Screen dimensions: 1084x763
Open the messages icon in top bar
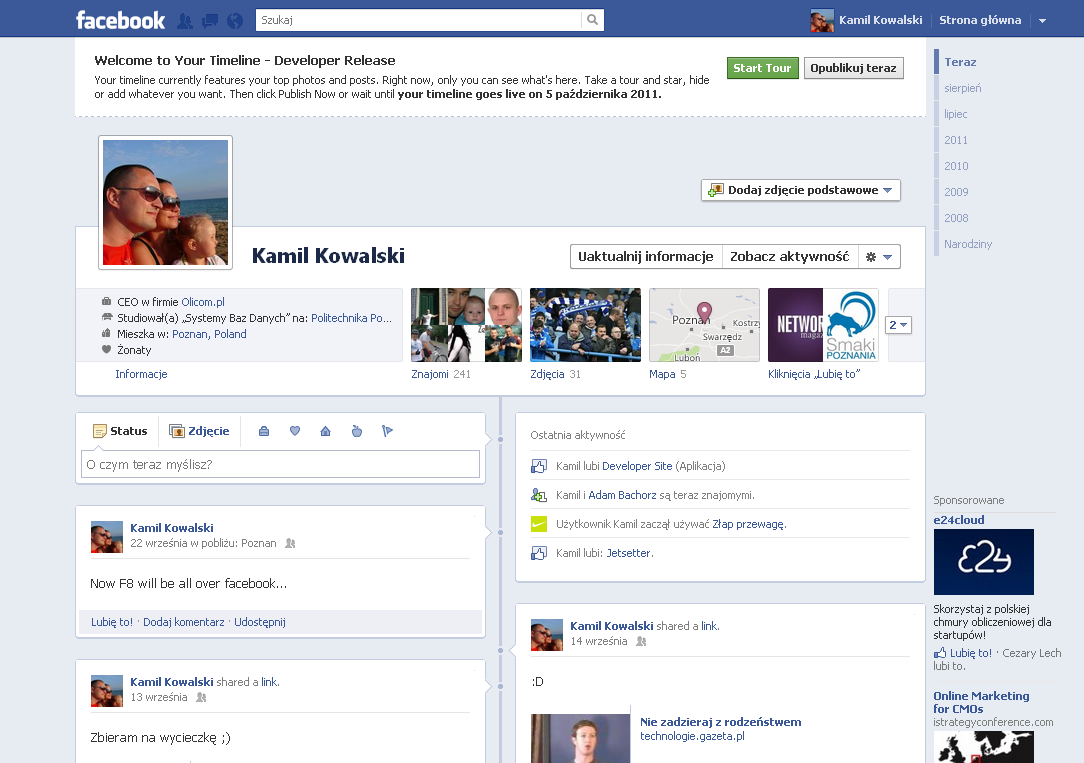pyautogui.click(x=210, y=20)
